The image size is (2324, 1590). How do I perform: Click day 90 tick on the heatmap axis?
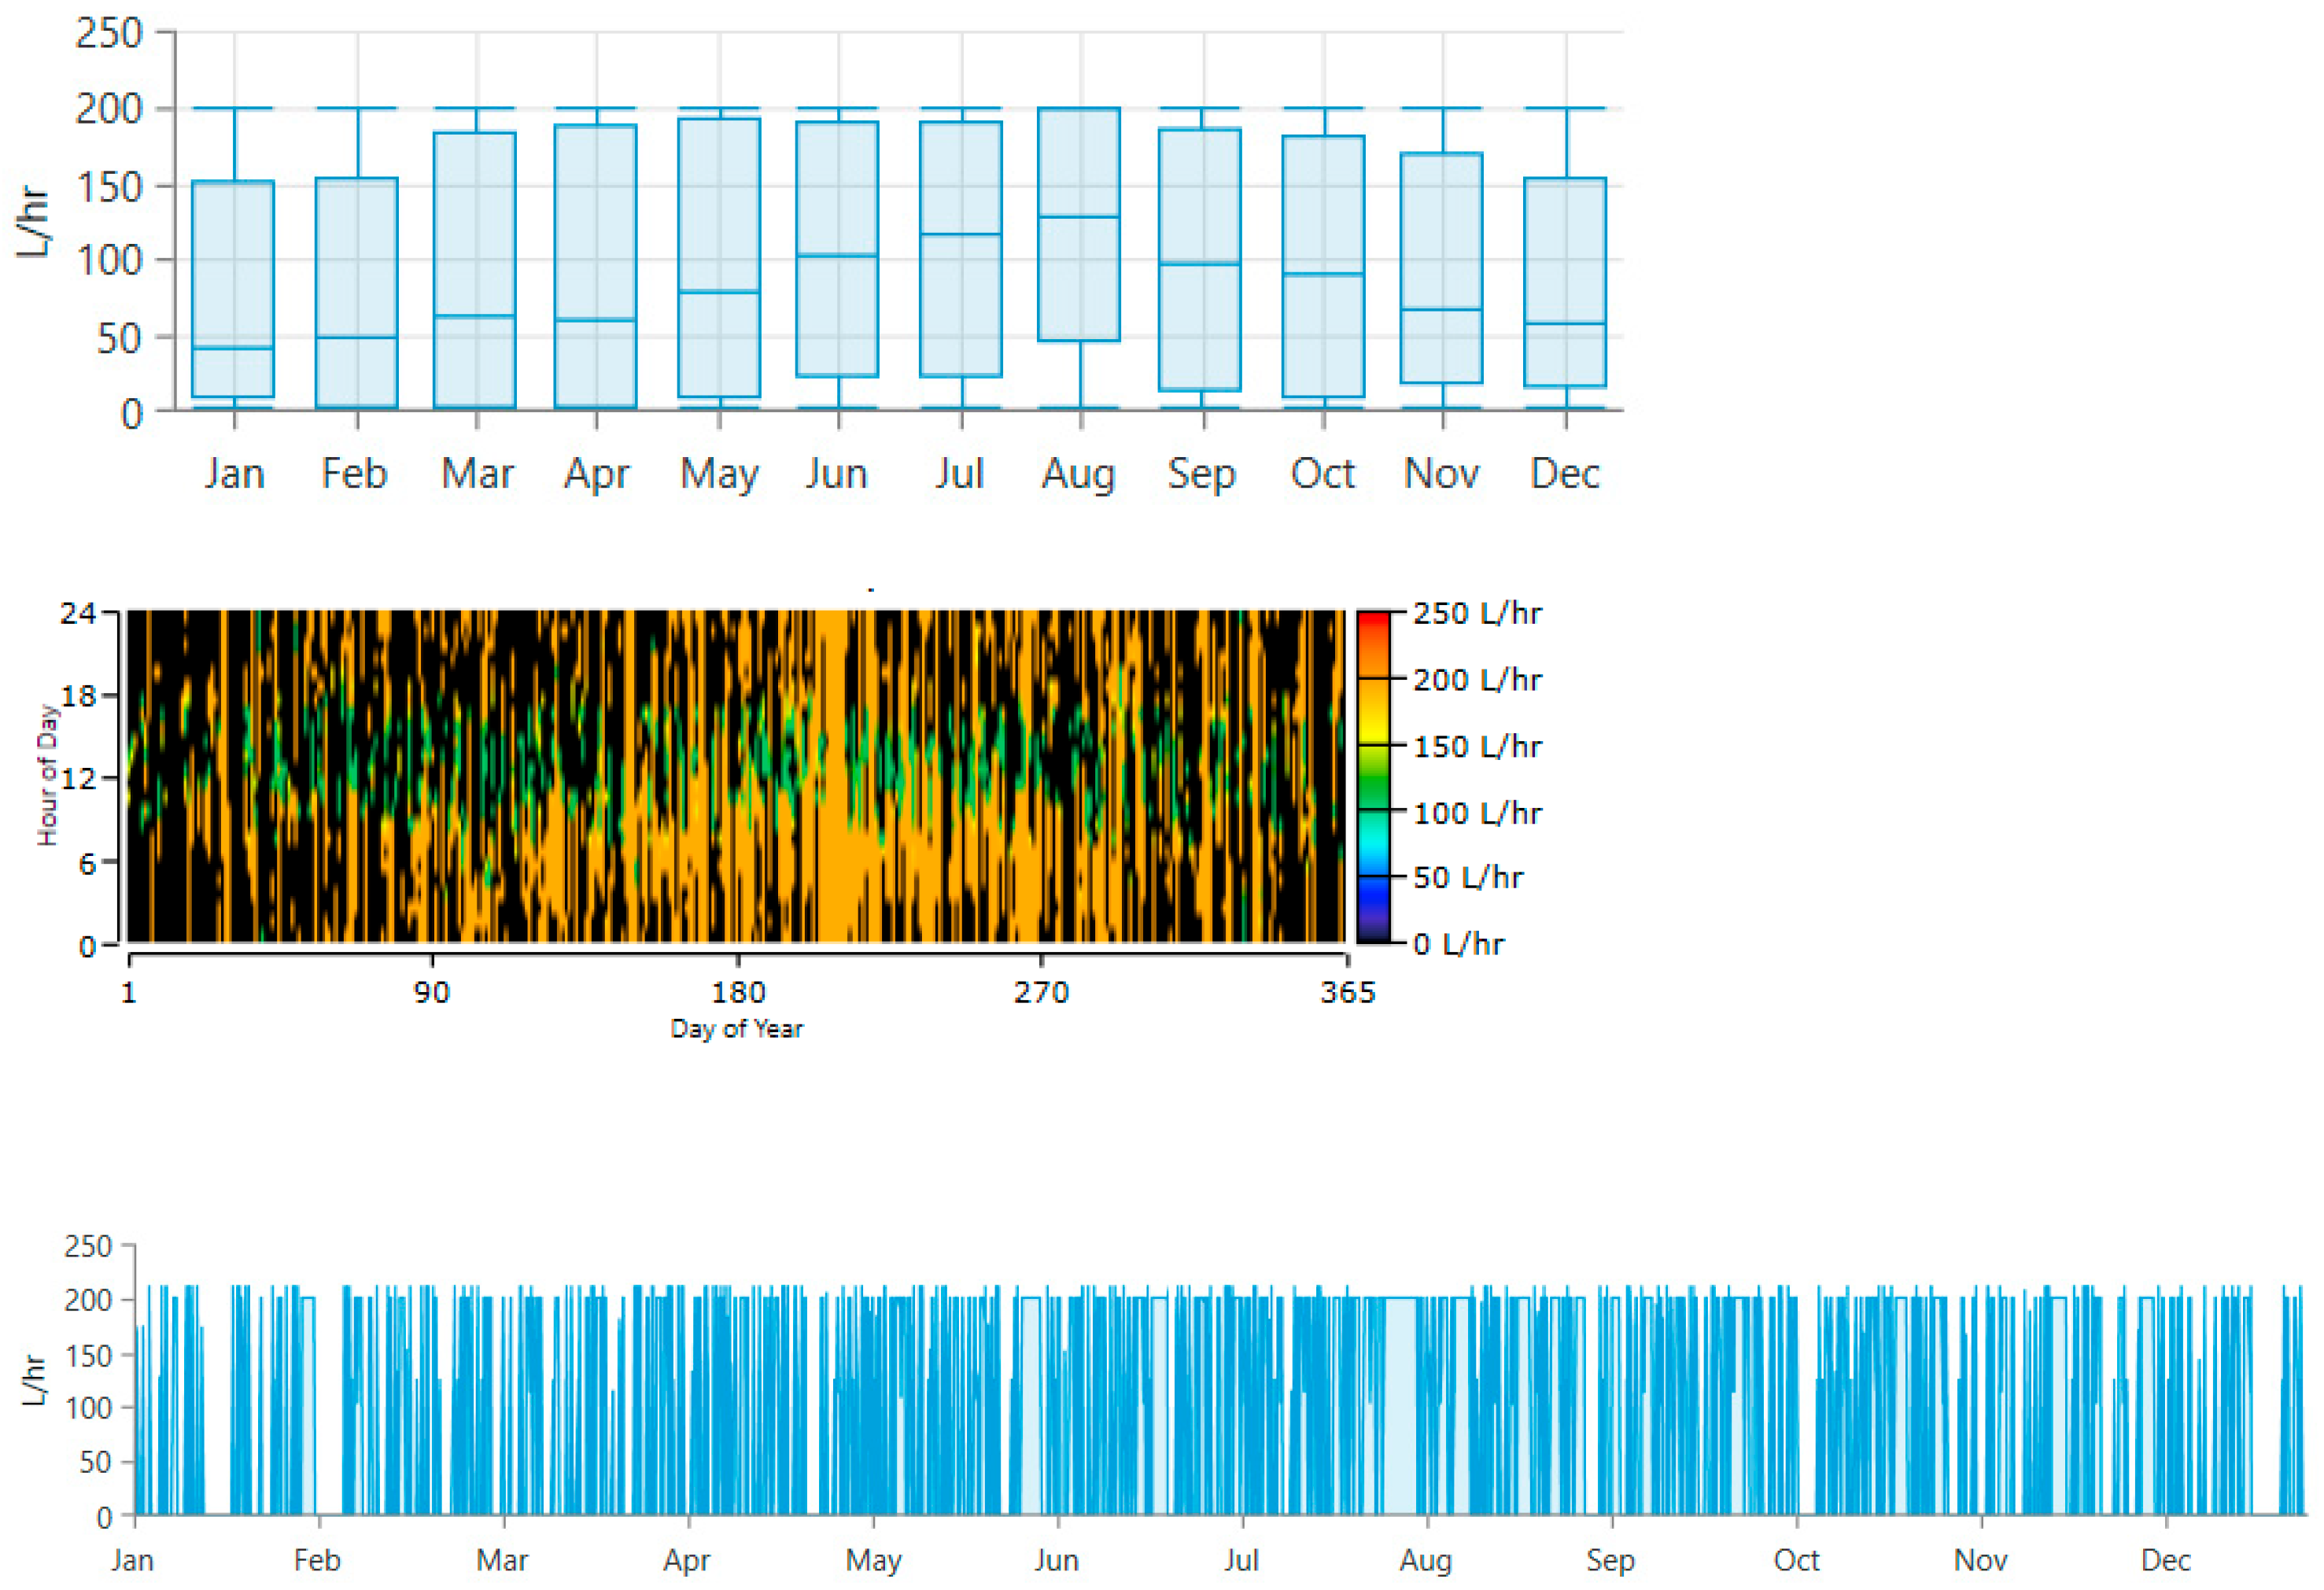click(x=432, y=992)
